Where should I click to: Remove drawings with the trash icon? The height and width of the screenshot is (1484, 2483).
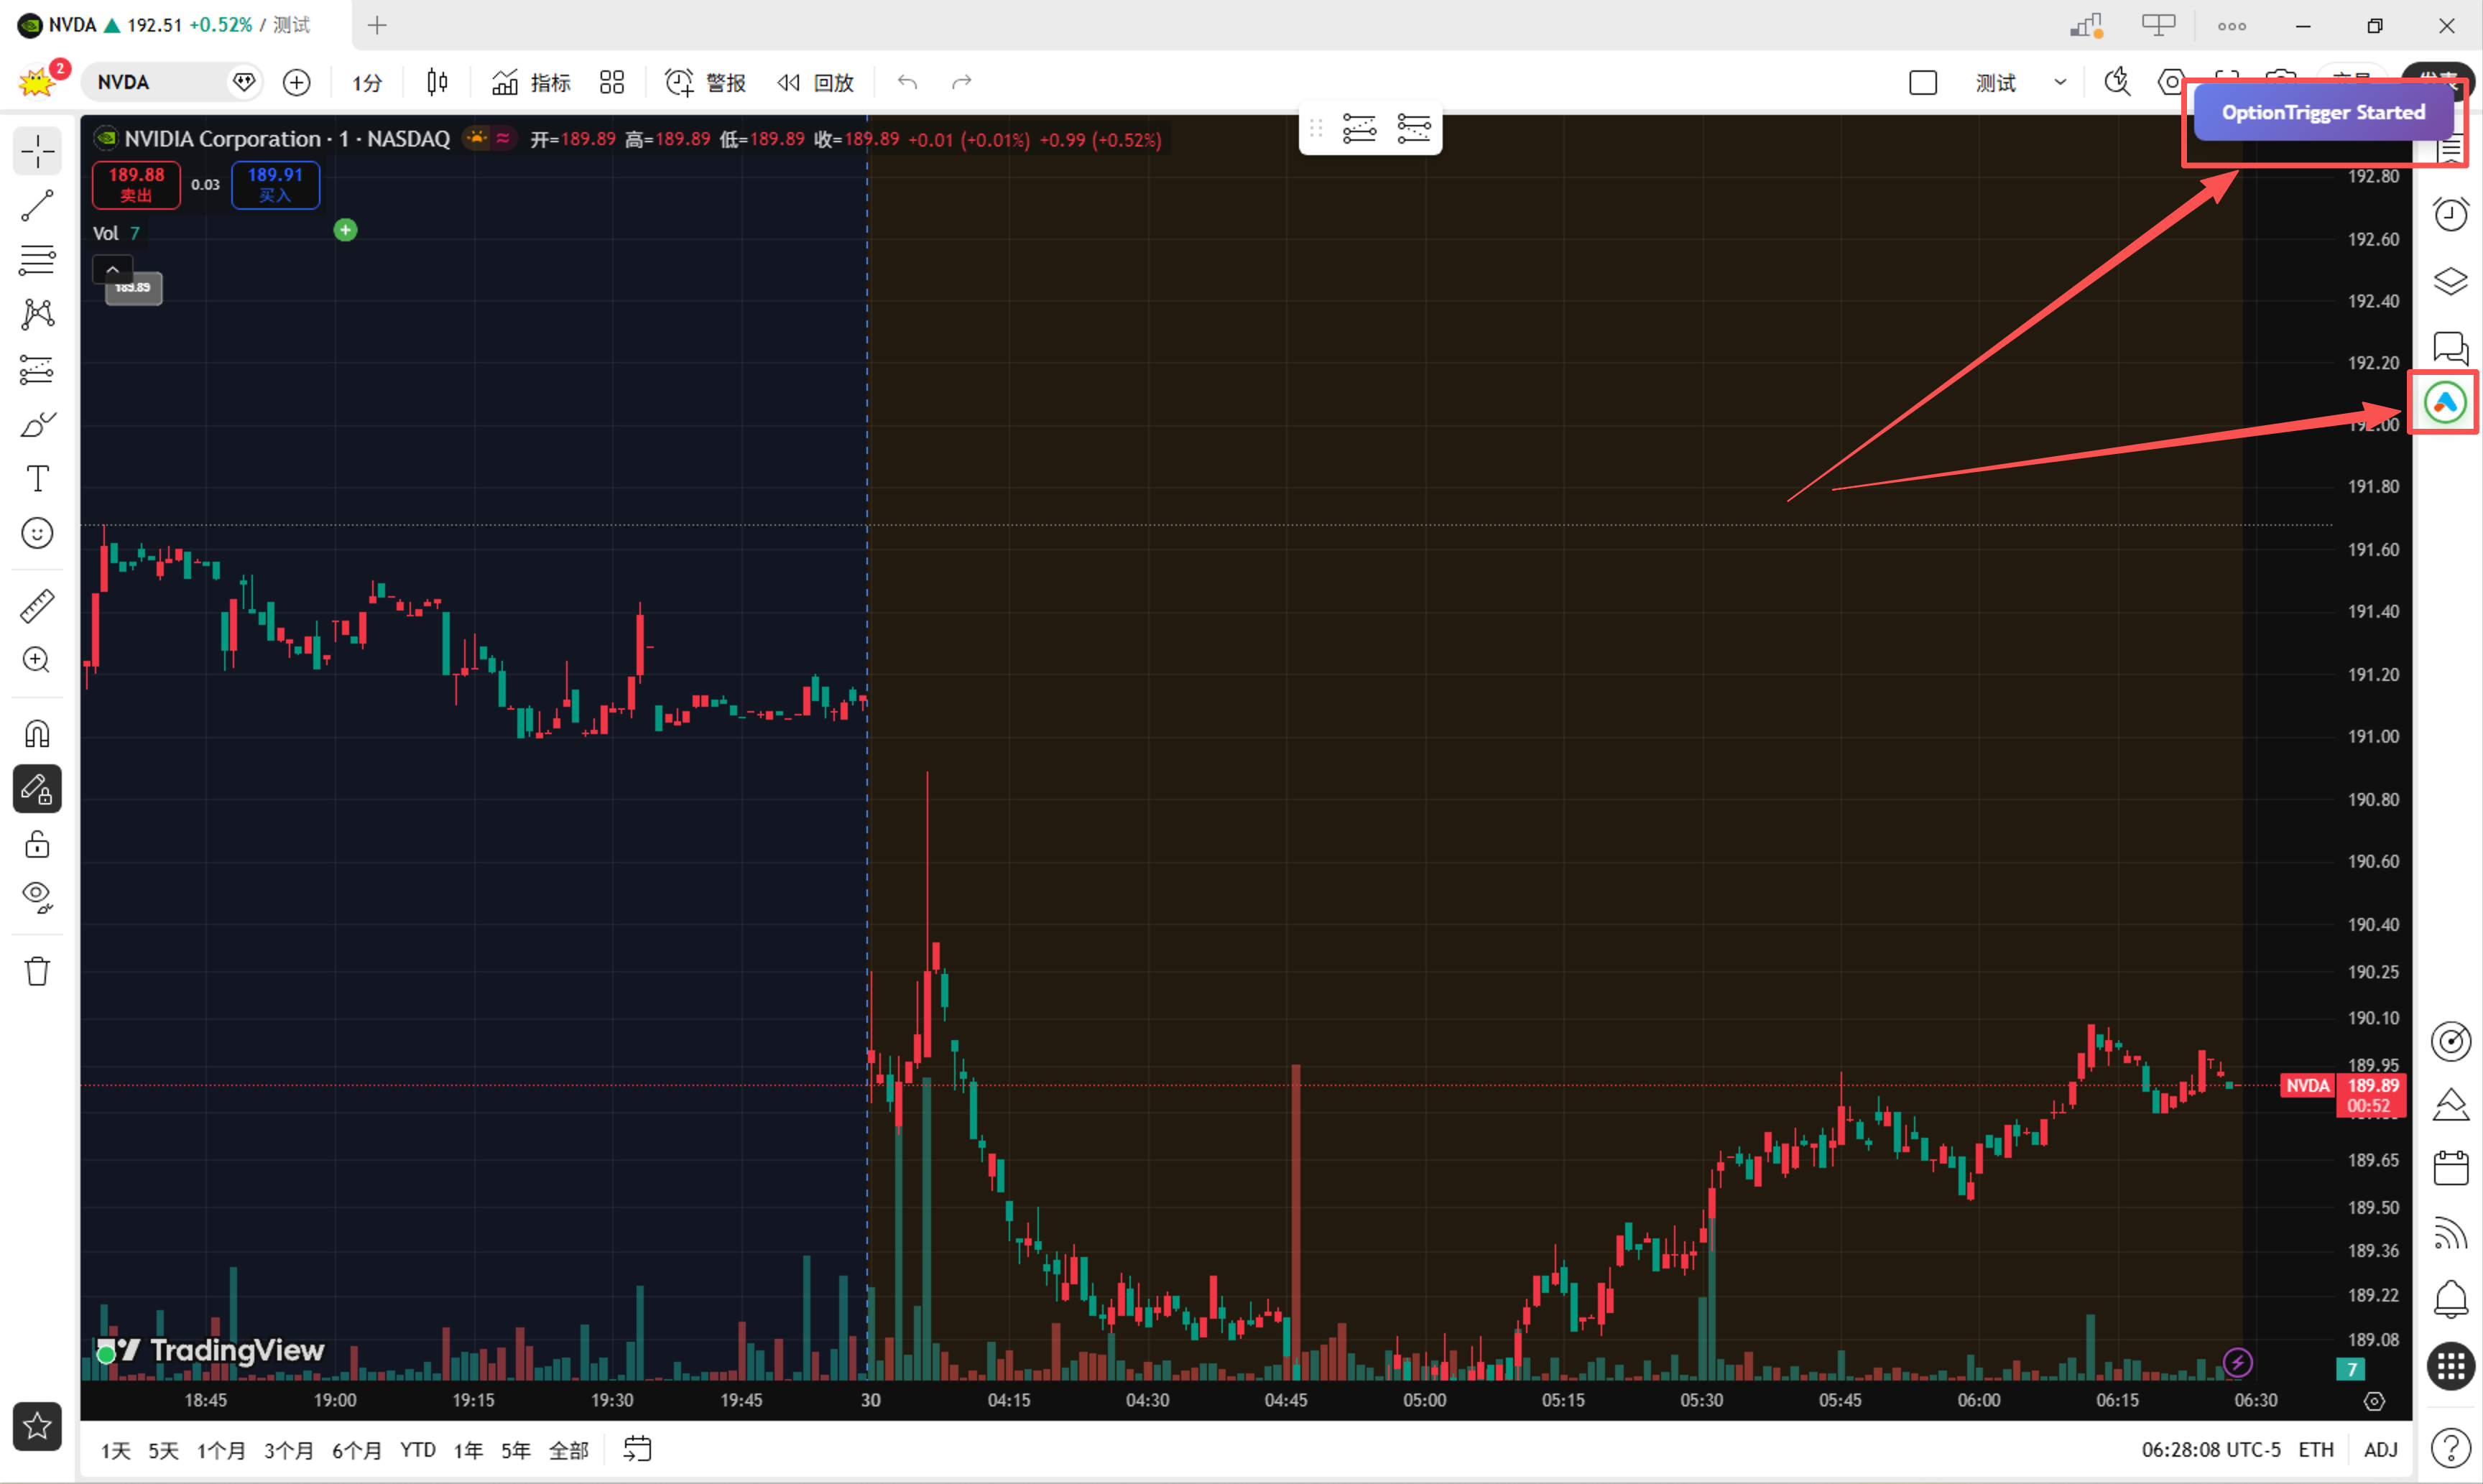coord(37,971)
